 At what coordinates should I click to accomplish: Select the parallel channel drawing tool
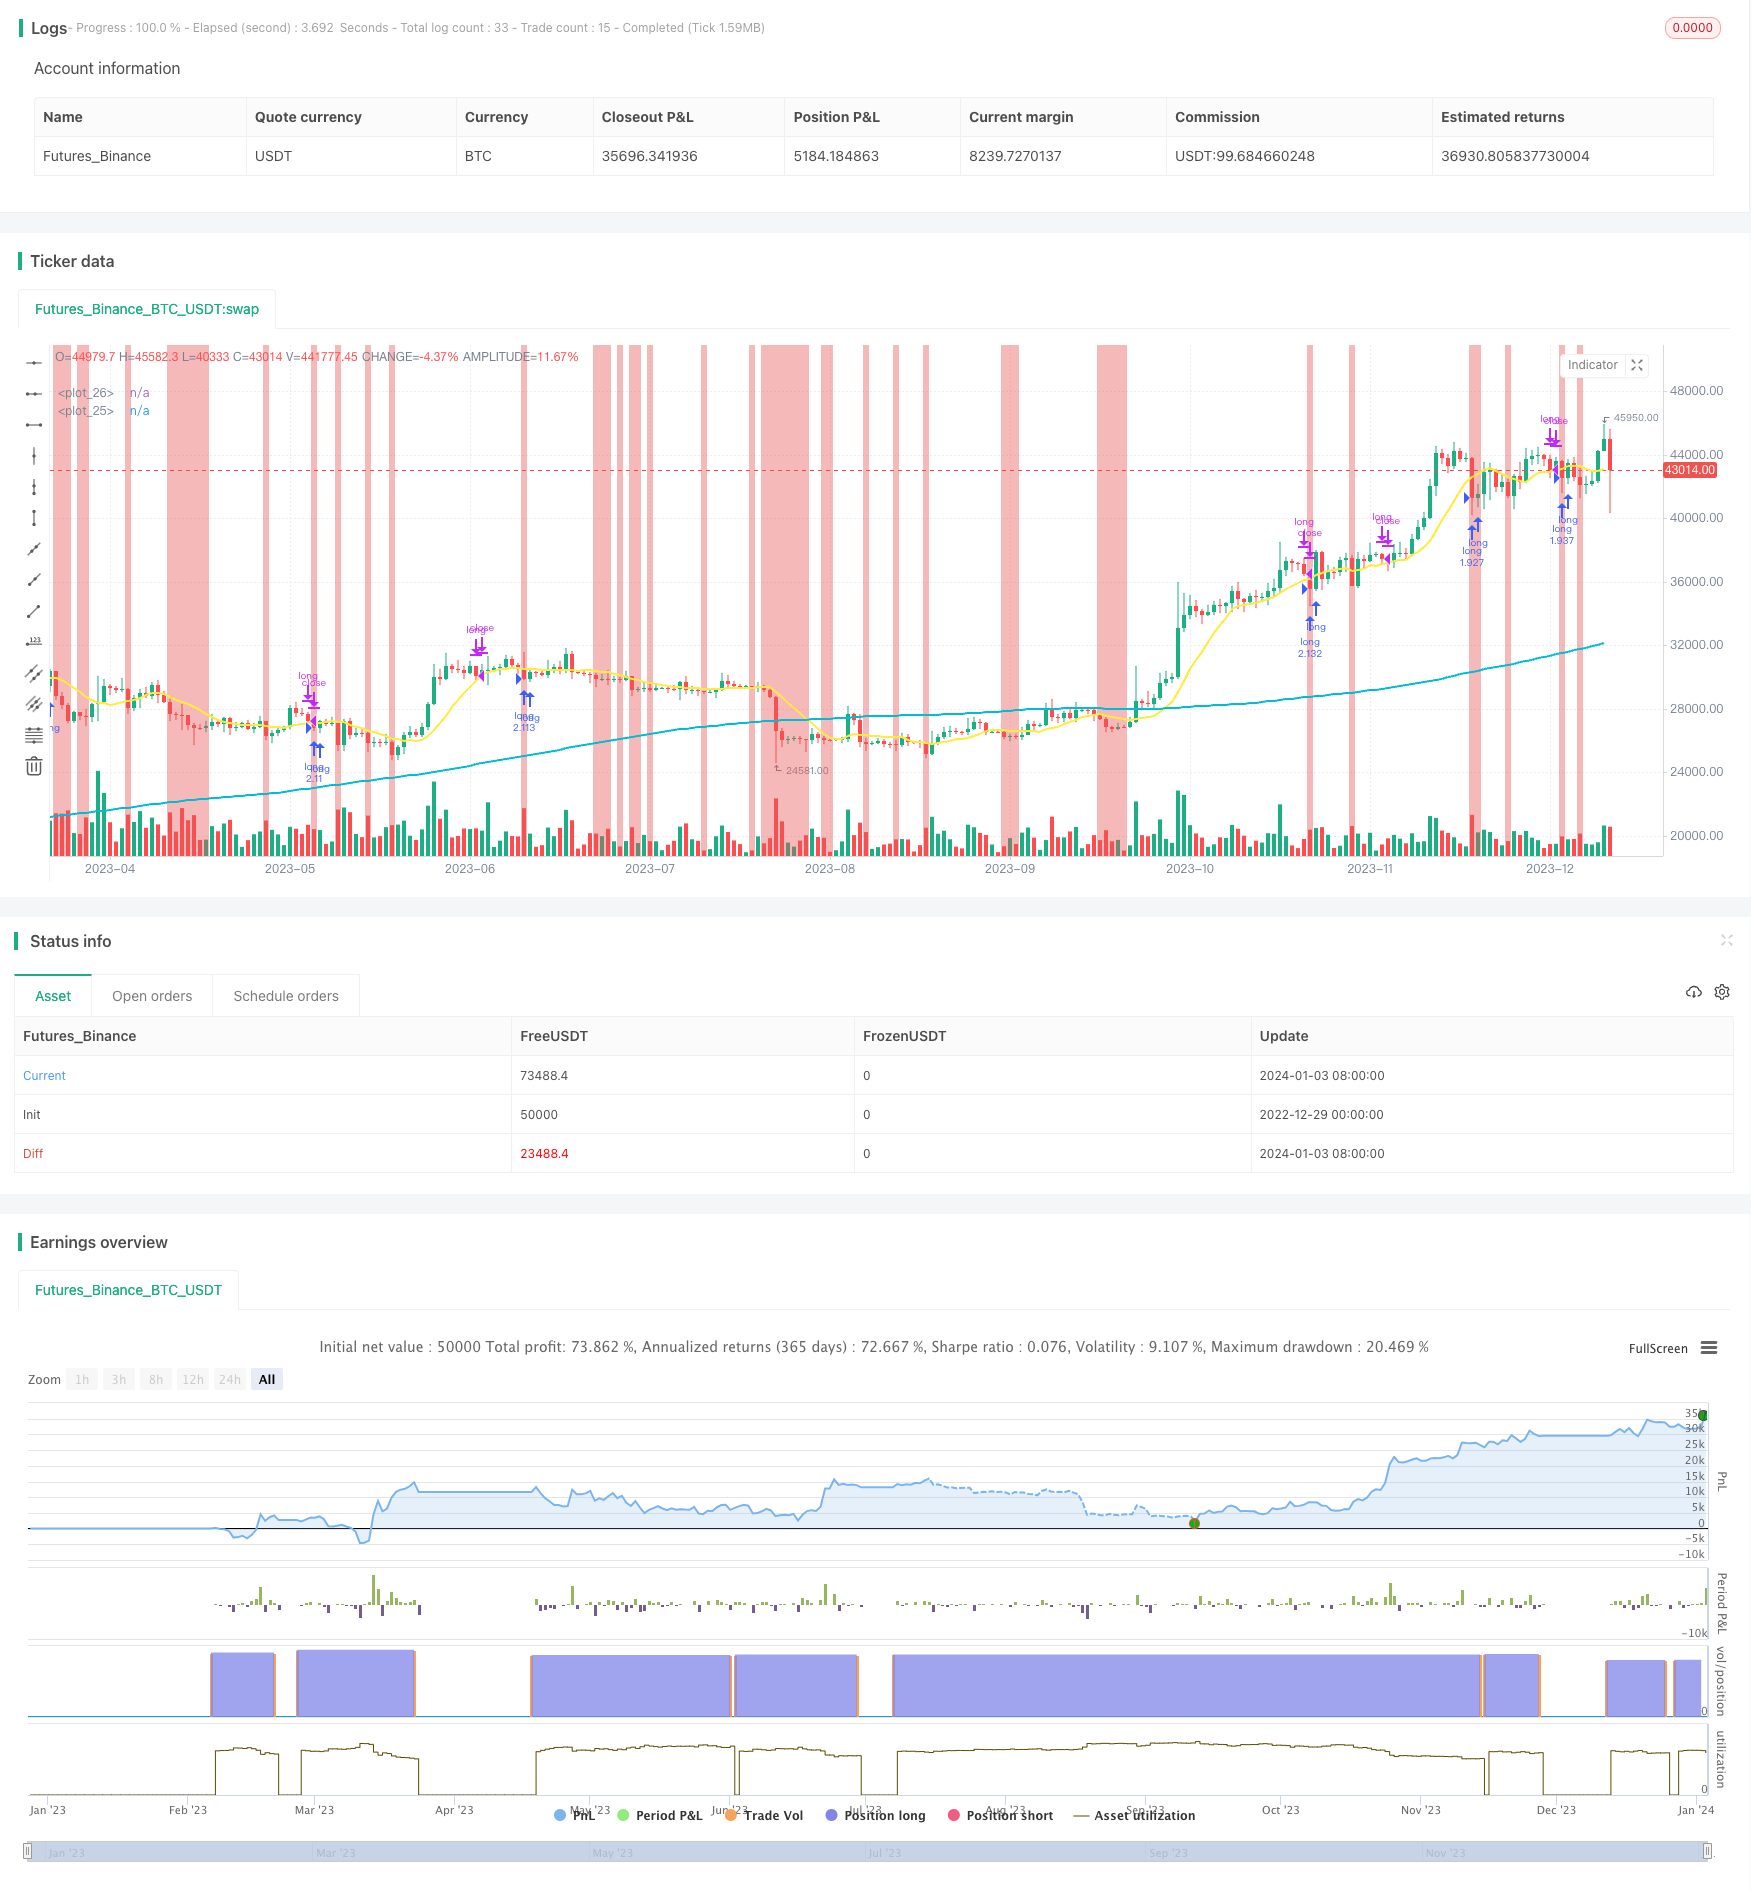(x=34, y=673)
